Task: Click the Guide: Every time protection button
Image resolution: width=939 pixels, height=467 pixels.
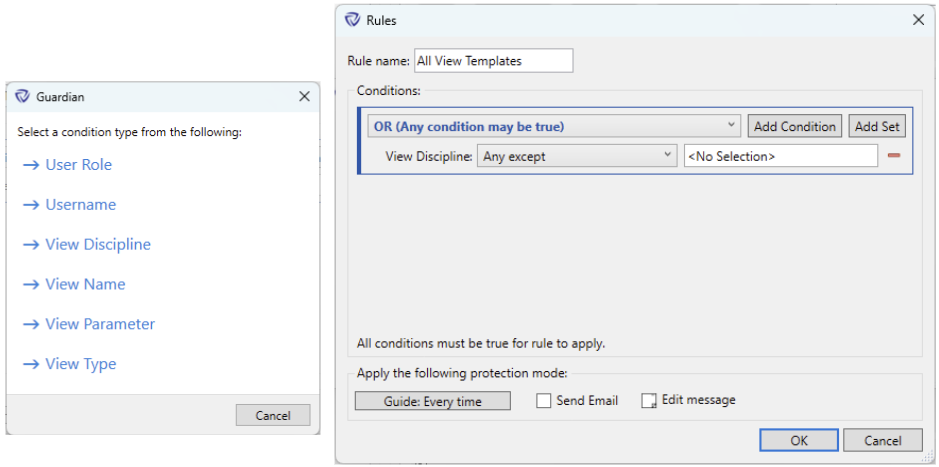Action: [x=432, y=401]
